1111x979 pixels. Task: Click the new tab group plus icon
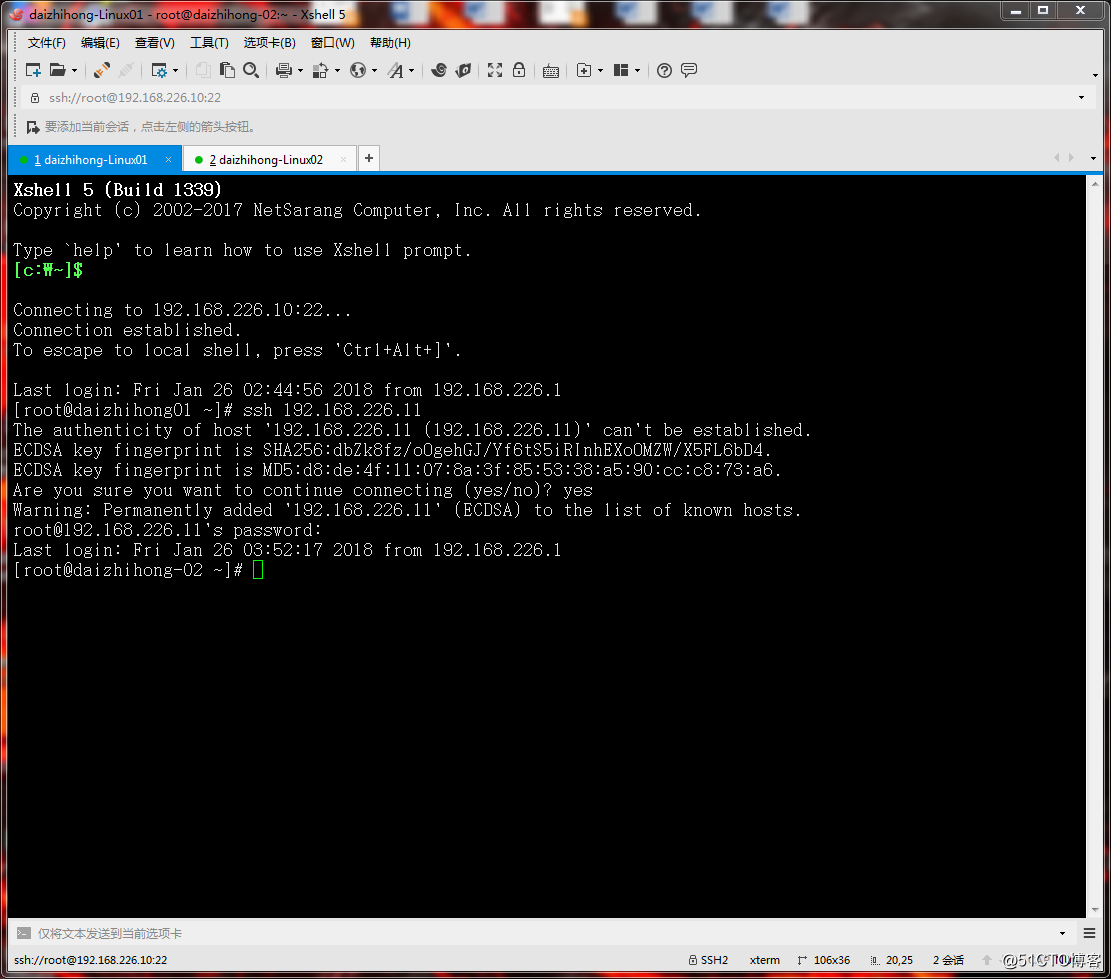point(584,70)
